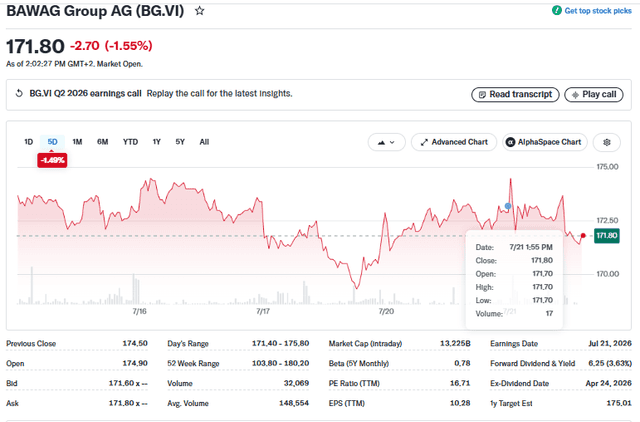Click the Beta (5Y Monthly) label
Viewport: 640px width, 422px height.
(359, 363)
